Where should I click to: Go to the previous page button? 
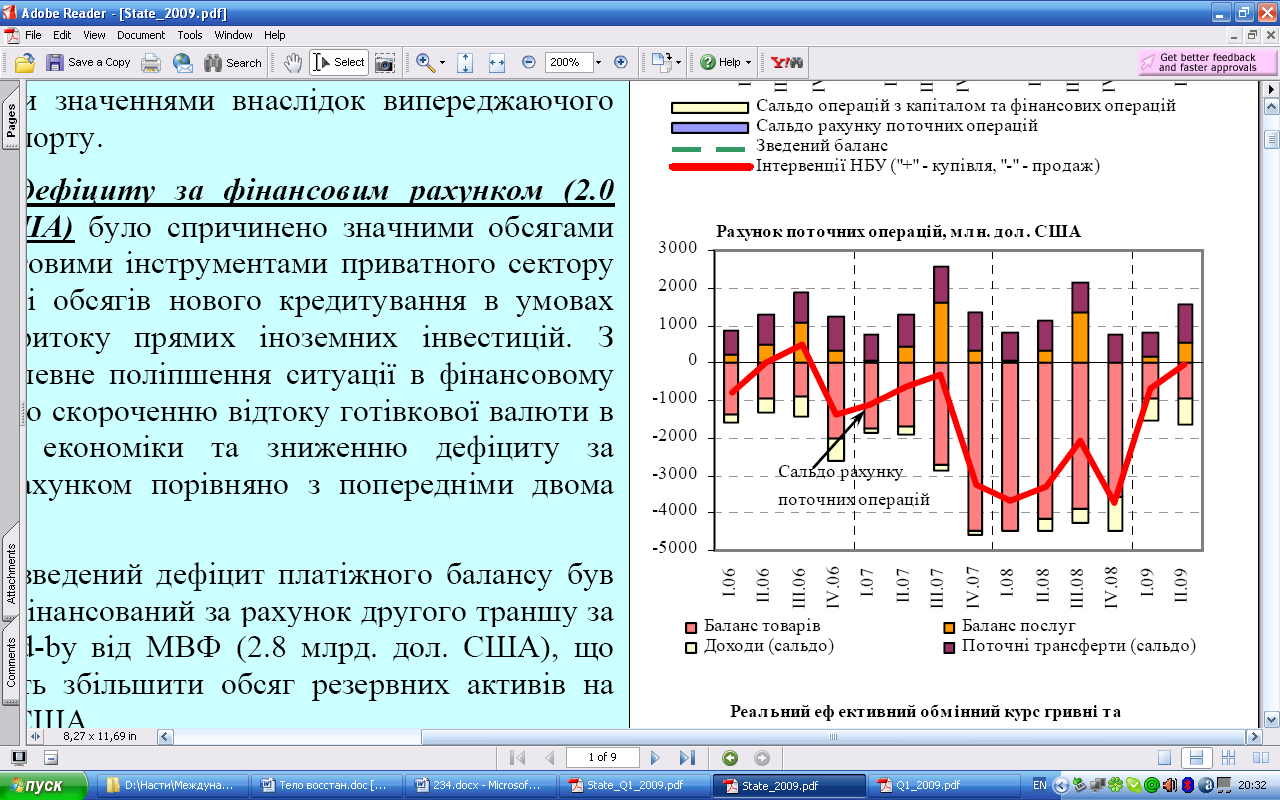[x=549, y=758]
